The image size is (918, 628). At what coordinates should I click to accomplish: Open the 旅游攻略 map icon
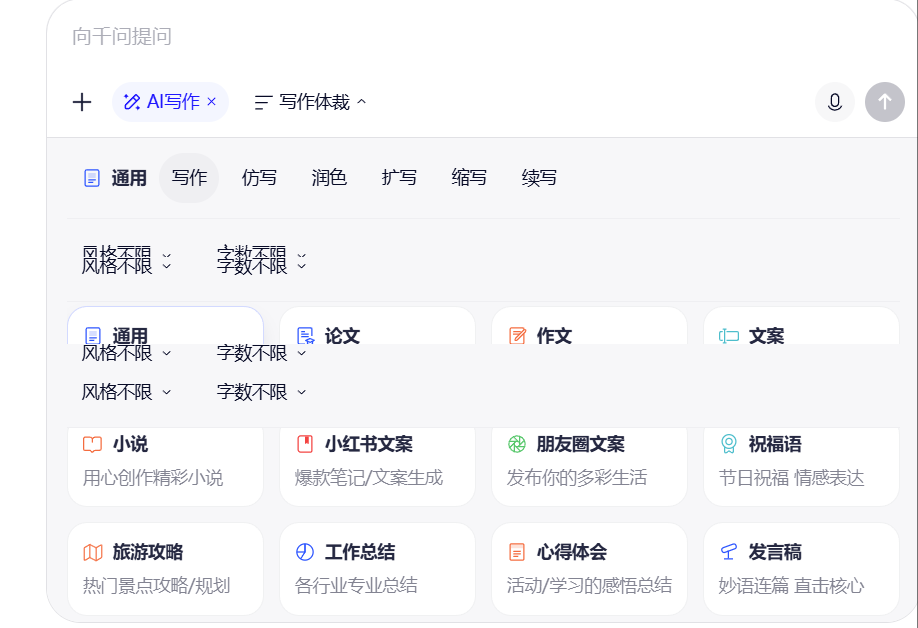tap(92, 551)
